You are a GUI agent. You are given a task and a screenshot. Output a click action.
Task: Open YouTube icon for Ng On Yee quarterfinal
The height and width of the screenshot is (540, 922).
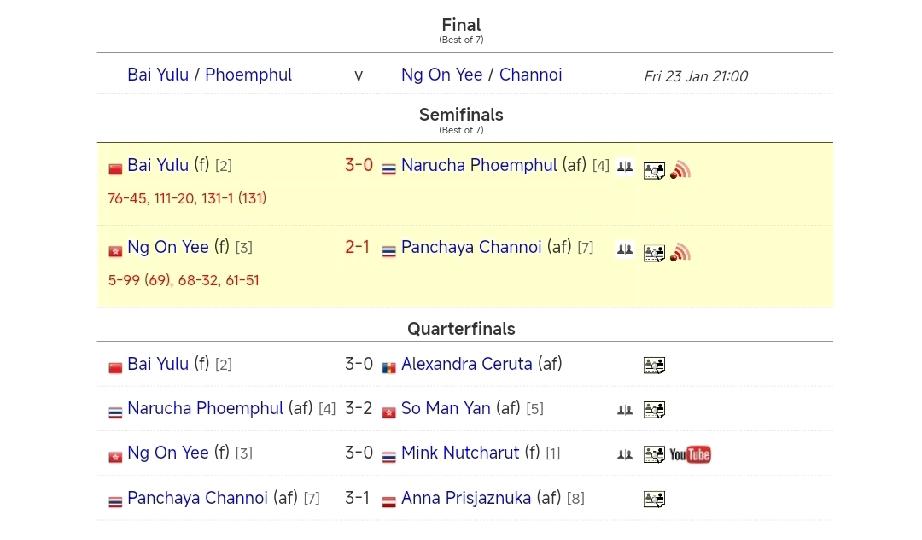[x=690, y=455]
